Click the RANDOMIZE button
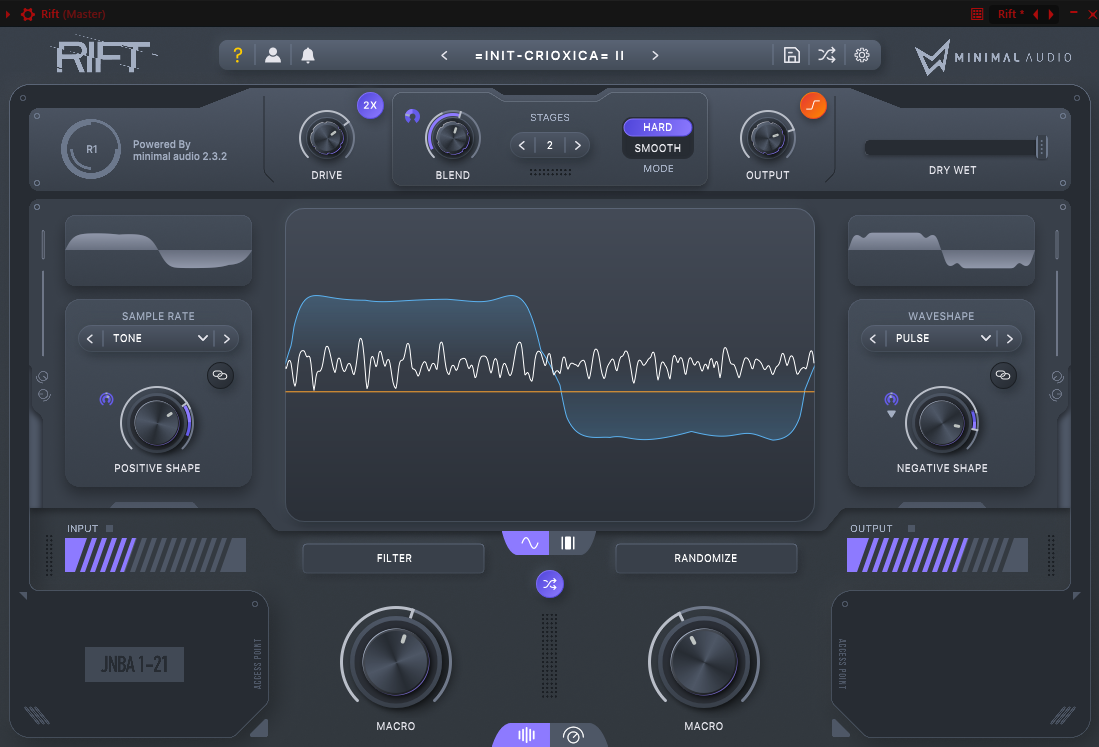Viewport: 1099px width, 747px height. pos(706,558)
